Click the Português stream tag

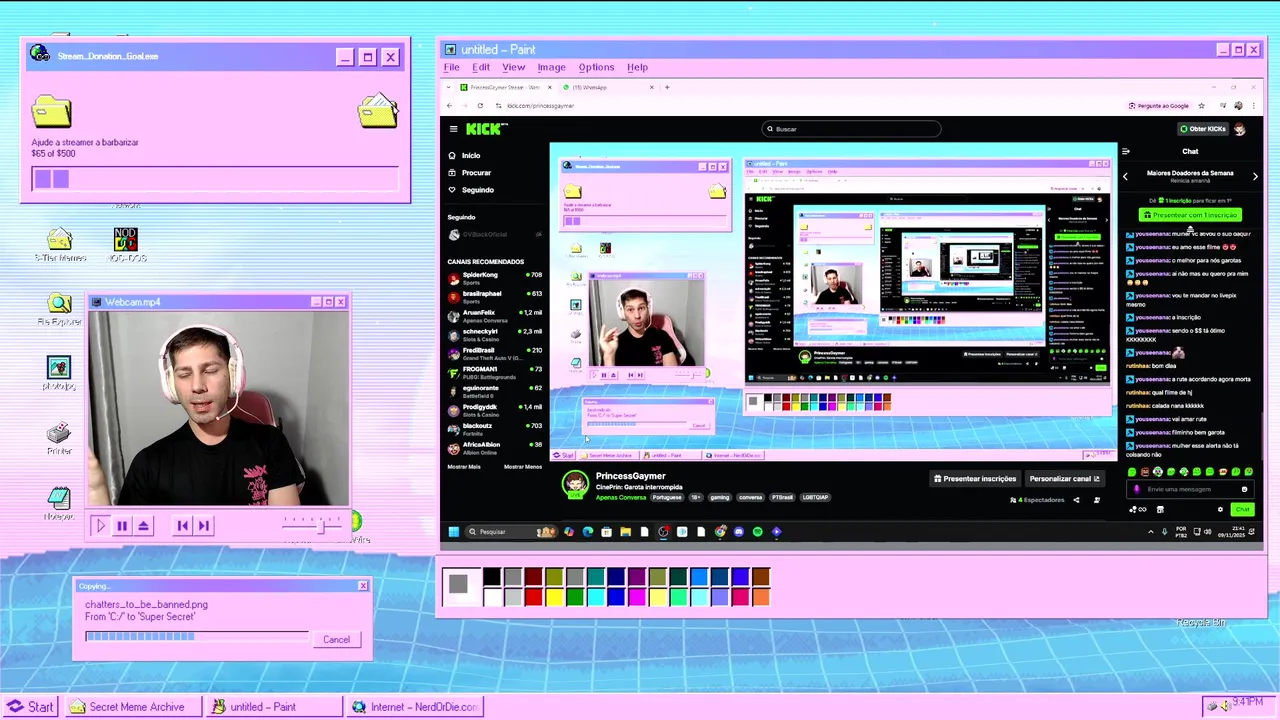pos(667,497)
